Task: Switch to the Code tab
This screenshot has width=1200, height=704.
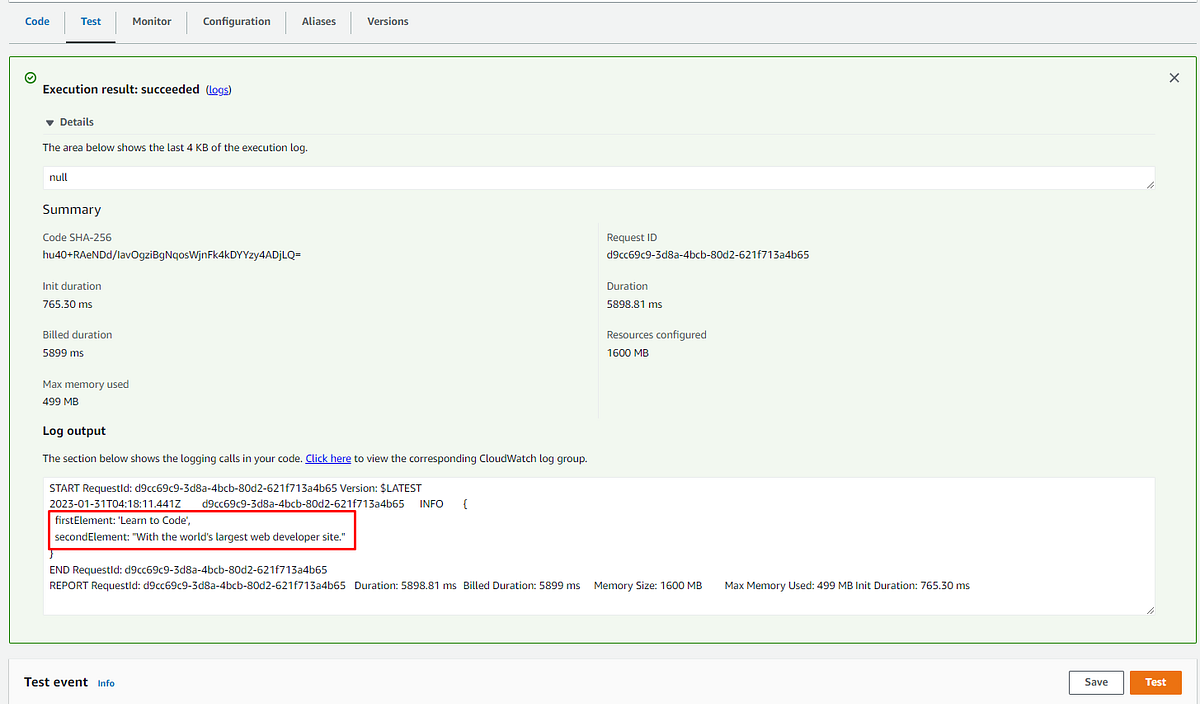Action: coord(37,21)
